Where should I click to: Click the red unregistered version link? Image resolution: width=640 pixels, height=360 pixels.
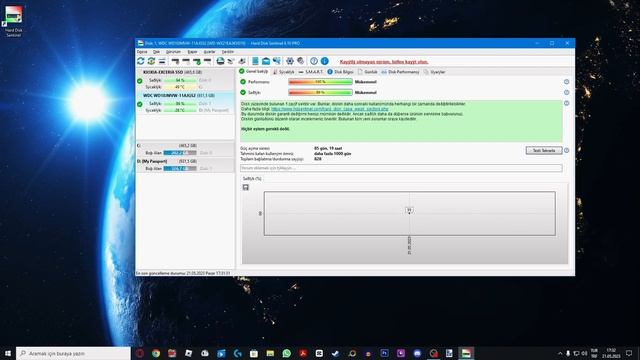click(x=384, y=62)
